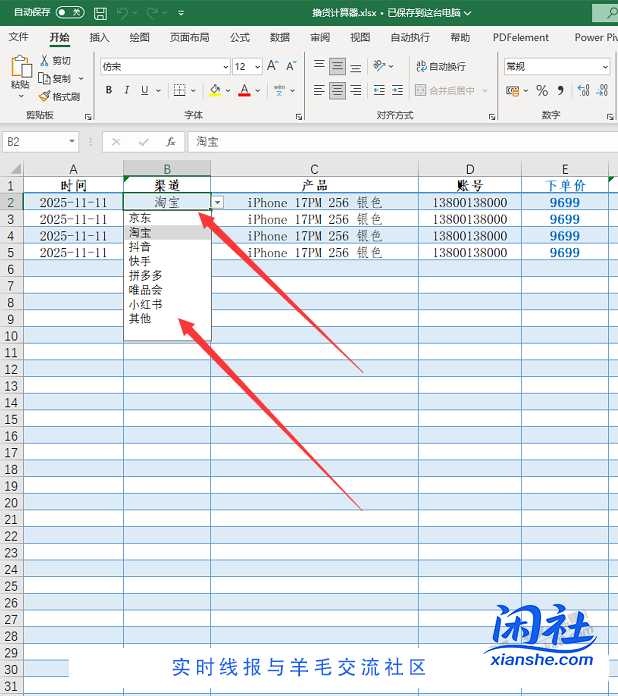The width and height of the screenshot is (618, 696).
Task: Click decrease decimal icon
Action: click(x=602, y=91)
